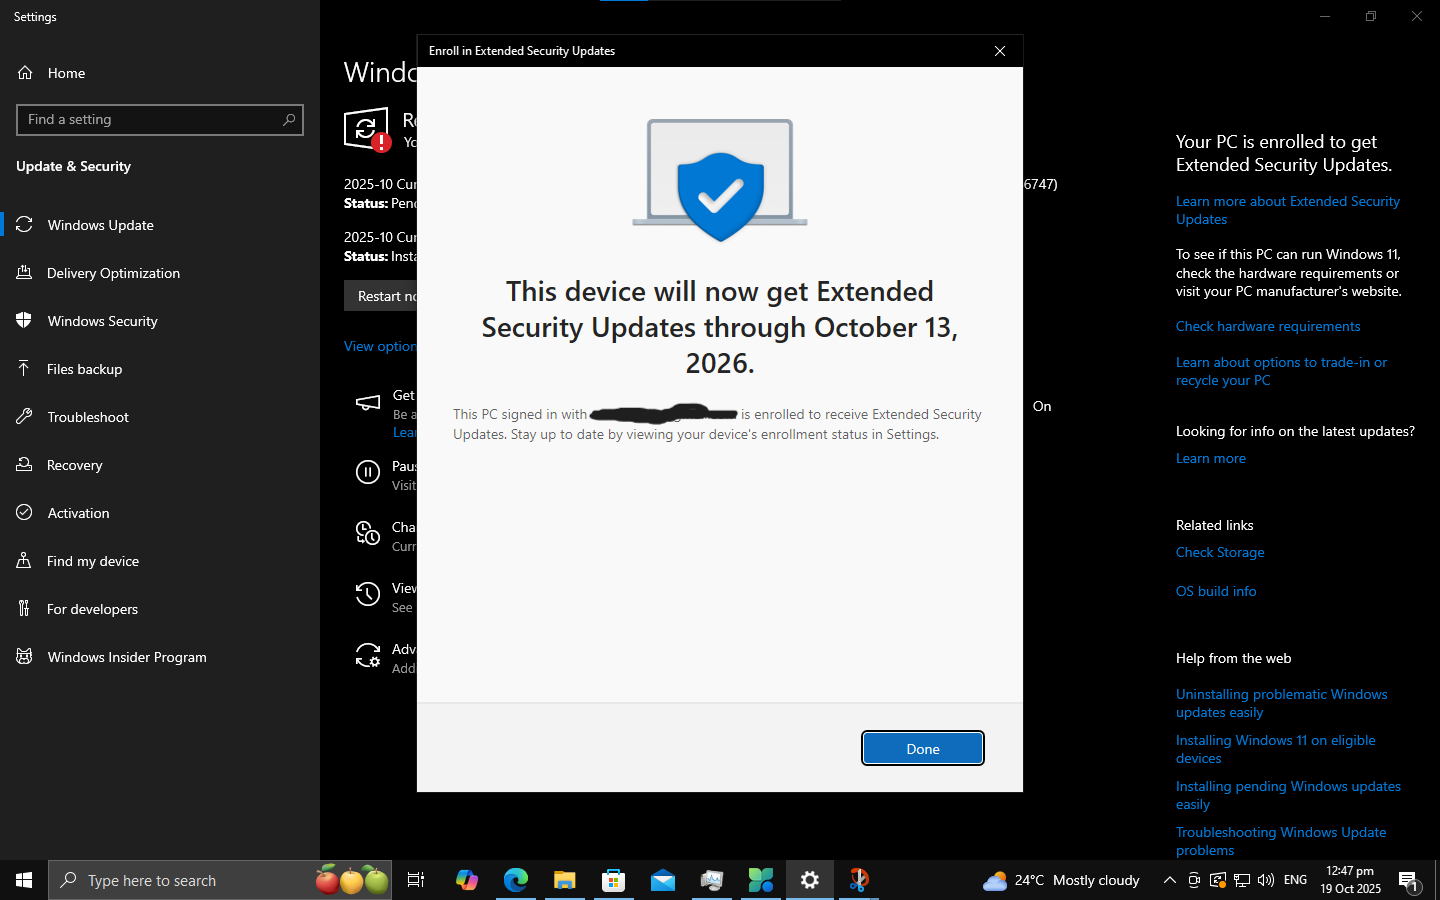Launch Copilot from the taskbar
The height and width of the screenshot is (900, 1440).
tap(466, 880)
